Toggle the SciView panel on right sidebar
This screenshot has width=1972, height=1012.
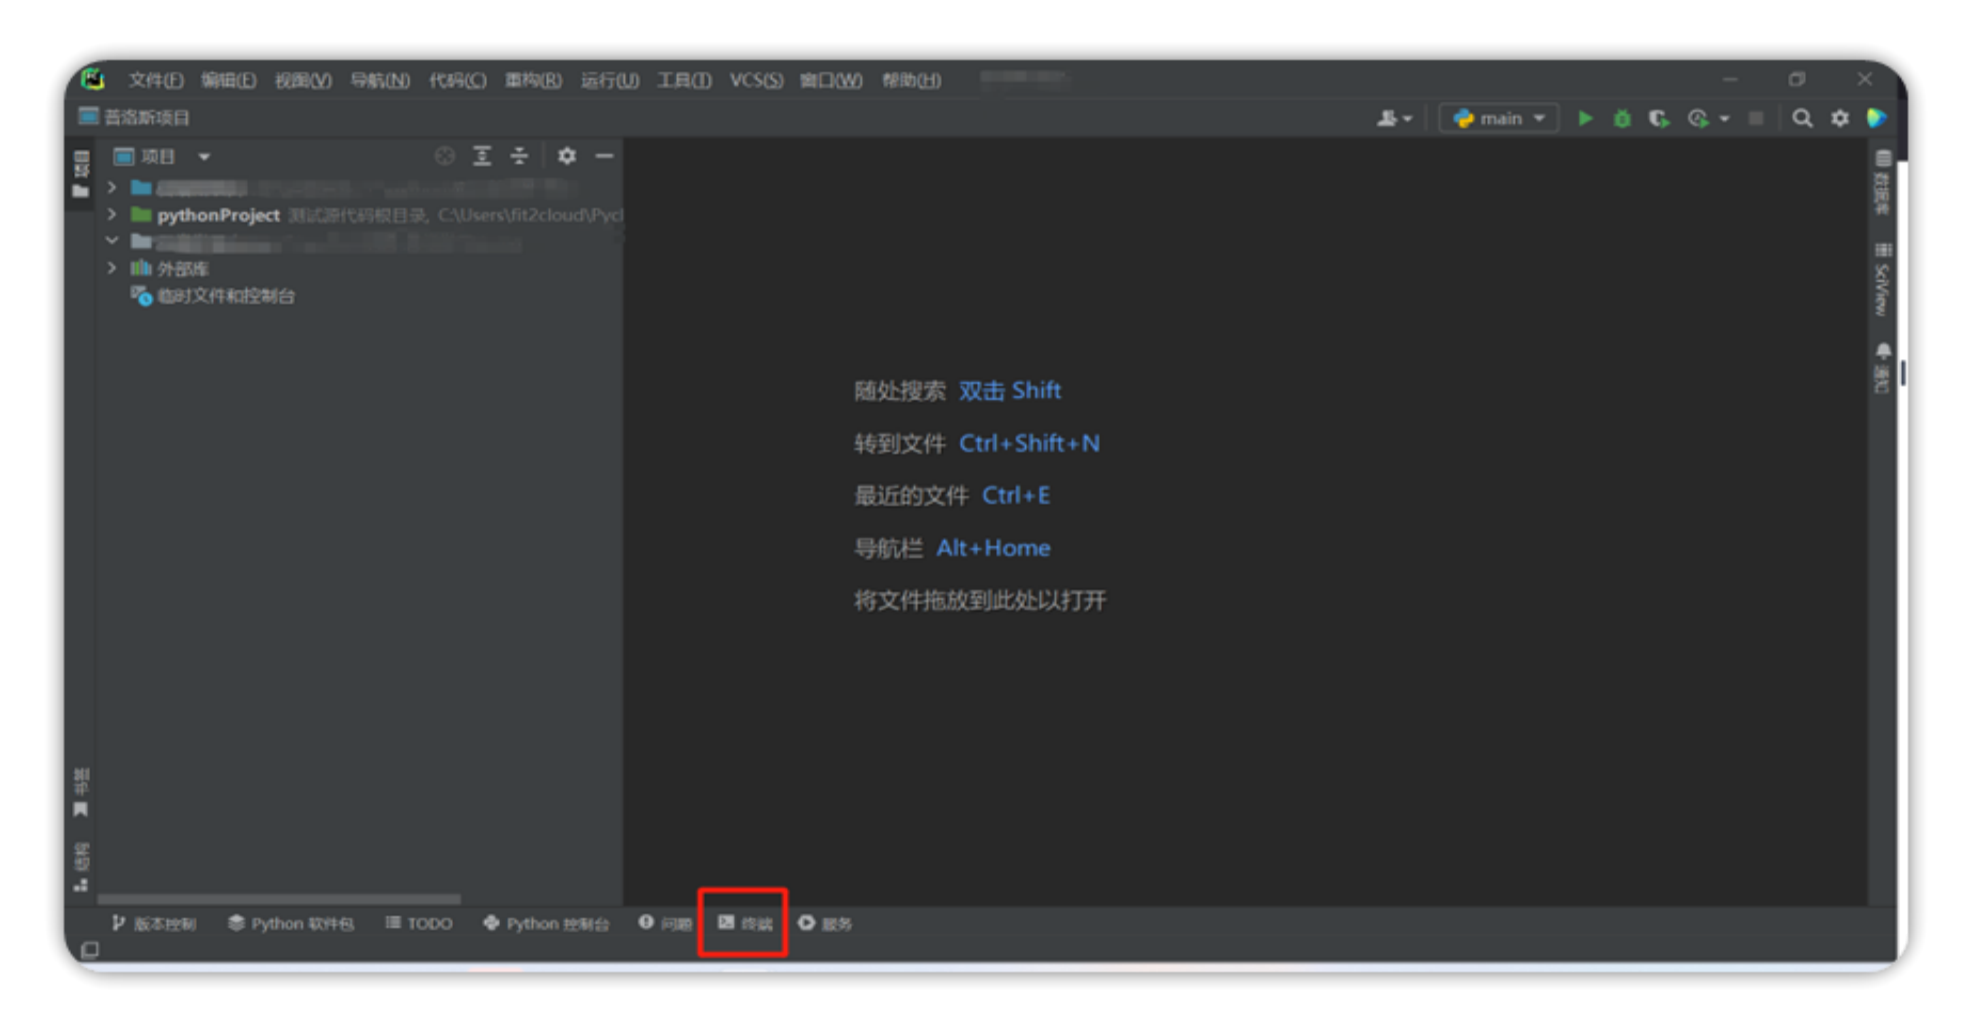coord(1882,280)
